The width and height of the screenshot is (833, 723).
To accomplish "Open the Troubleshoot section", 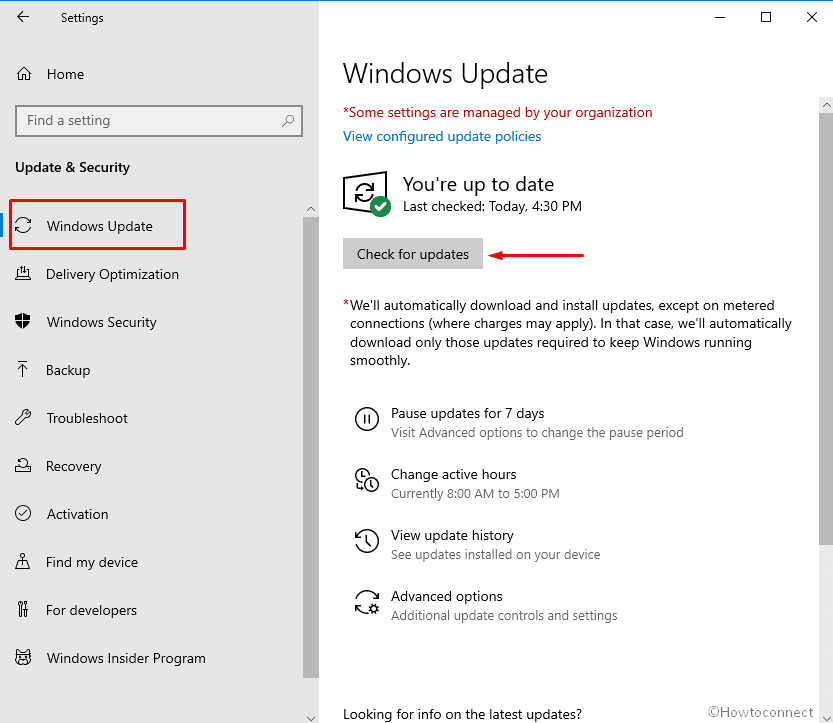I will pyautogui.click(x=87, y=418).
